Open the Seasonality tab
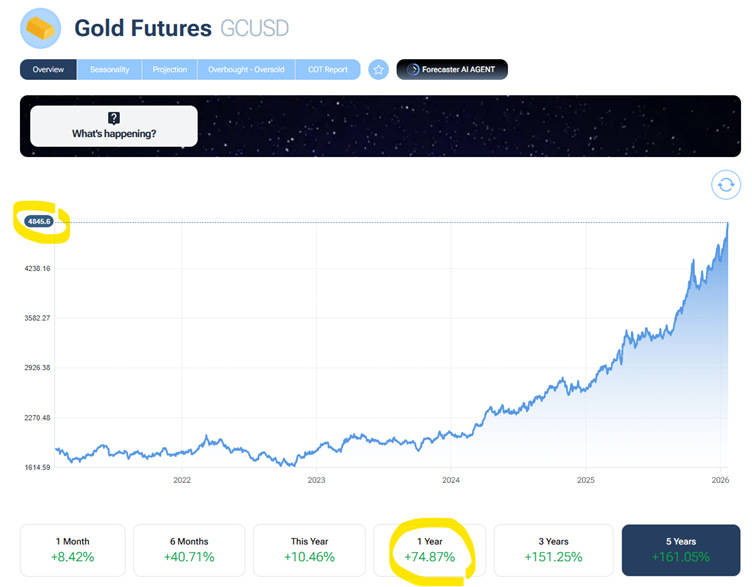Viewport: 752px width, 587px height. pos(110,70)
